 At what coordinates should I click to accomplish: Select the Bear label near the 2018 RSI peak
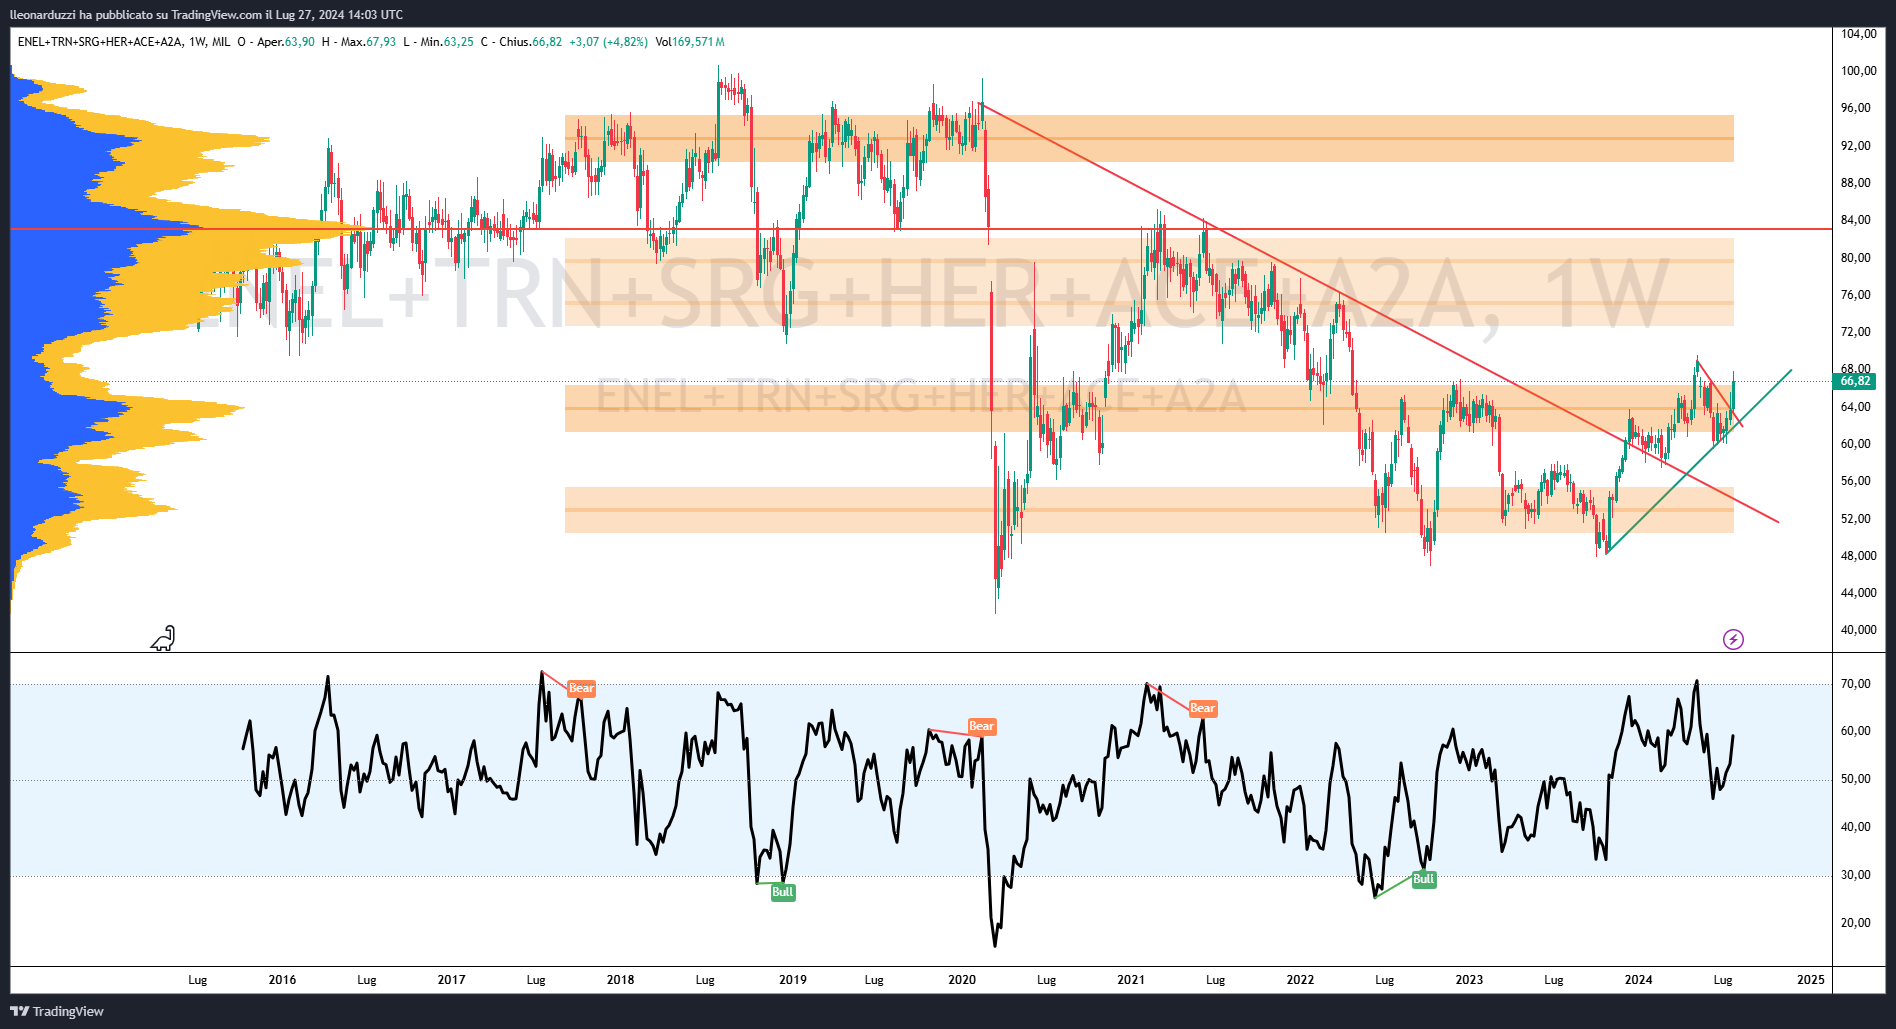pyautogui.click(x=581, y=688)
